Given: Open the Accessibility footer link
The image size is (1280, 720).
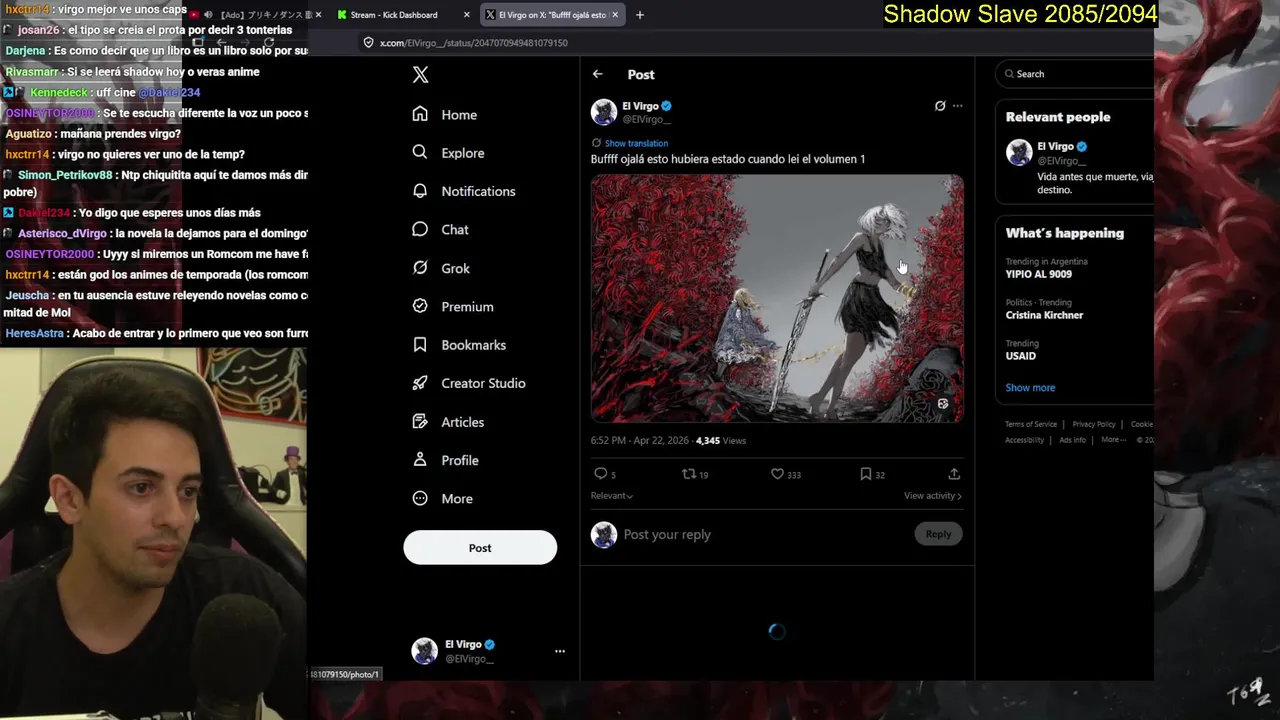Looking at the screenshot, I should pyautogui.click(x=1024, y=440).
